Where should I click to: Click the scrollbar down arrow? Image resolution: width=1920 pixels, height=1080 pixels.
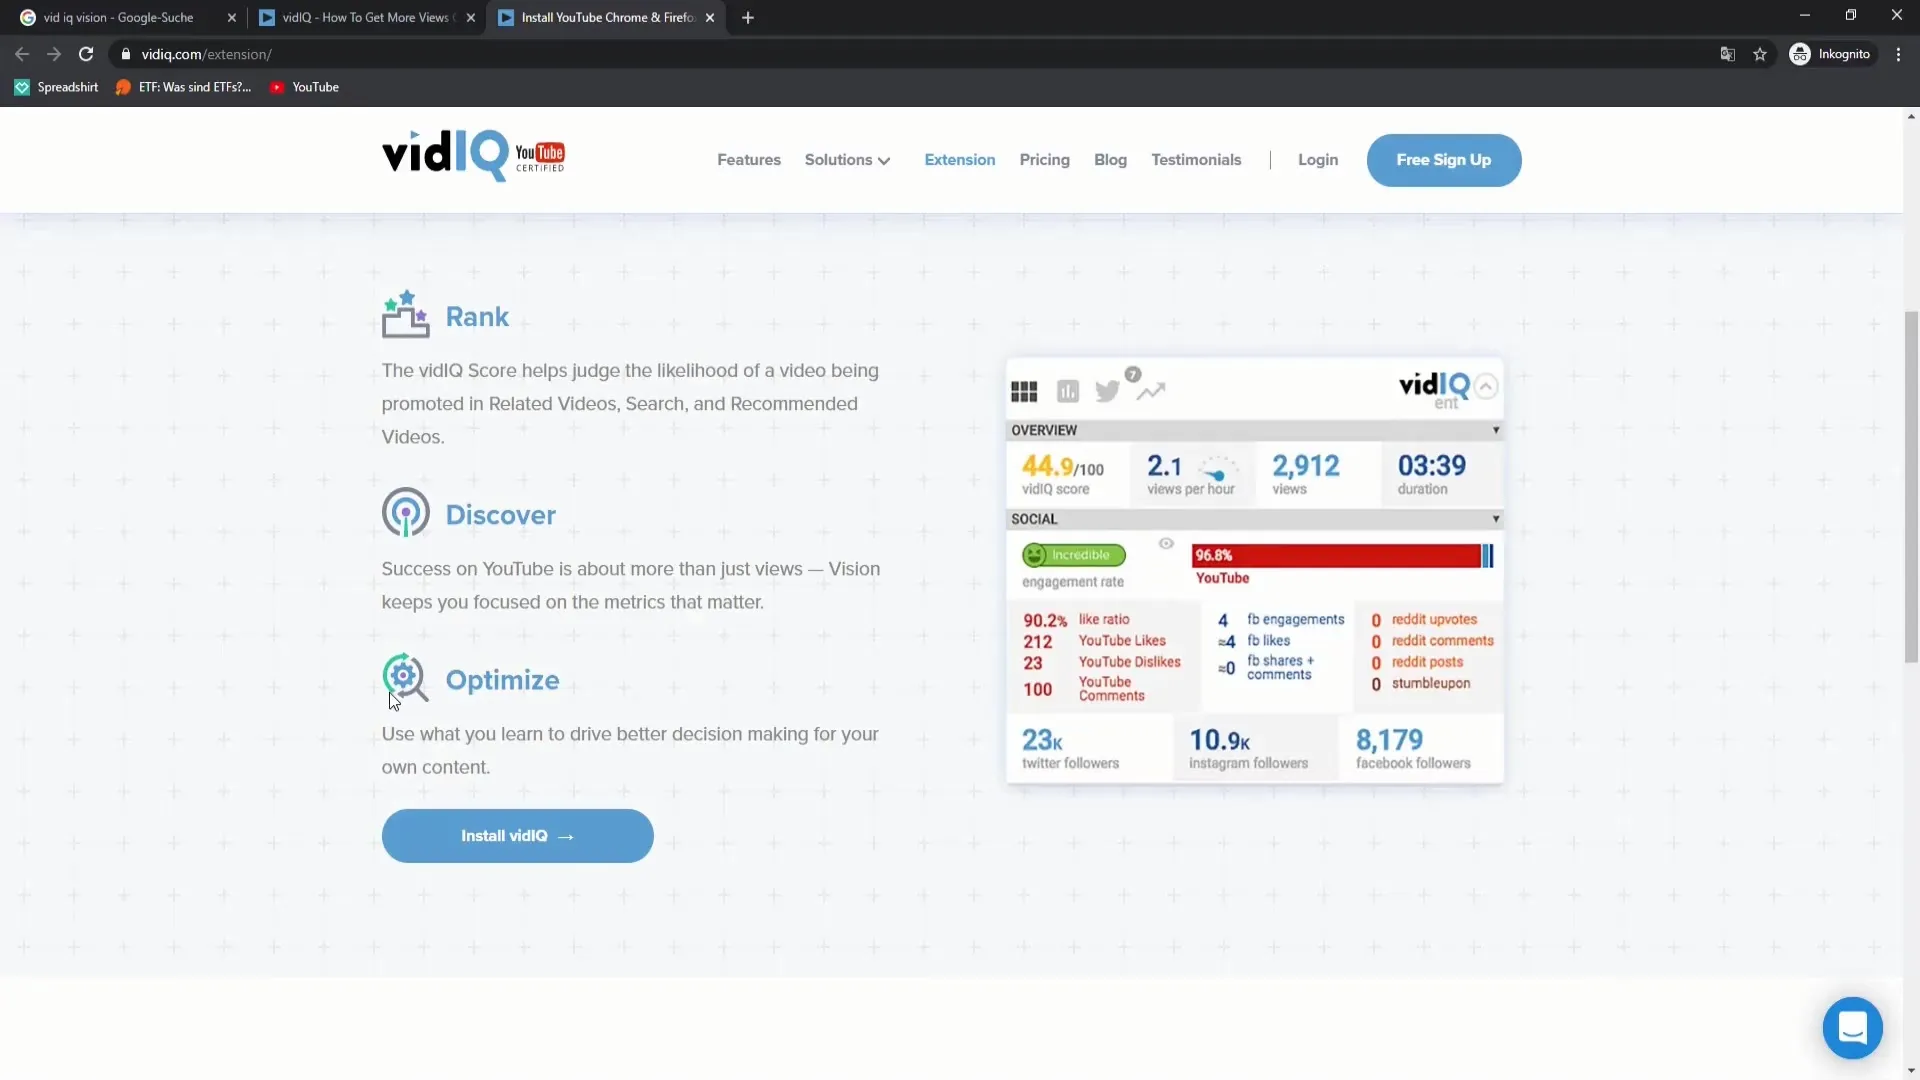pyautogui.click(x=1911, y=1071)
